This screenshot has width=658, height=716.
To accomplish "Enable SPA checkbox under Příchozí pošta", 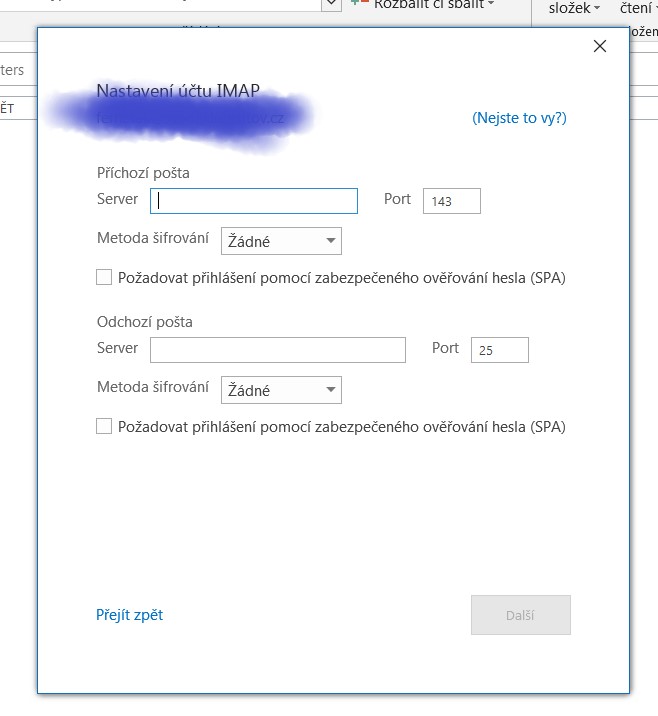I will pyautogui.click(x=104, y=278).
